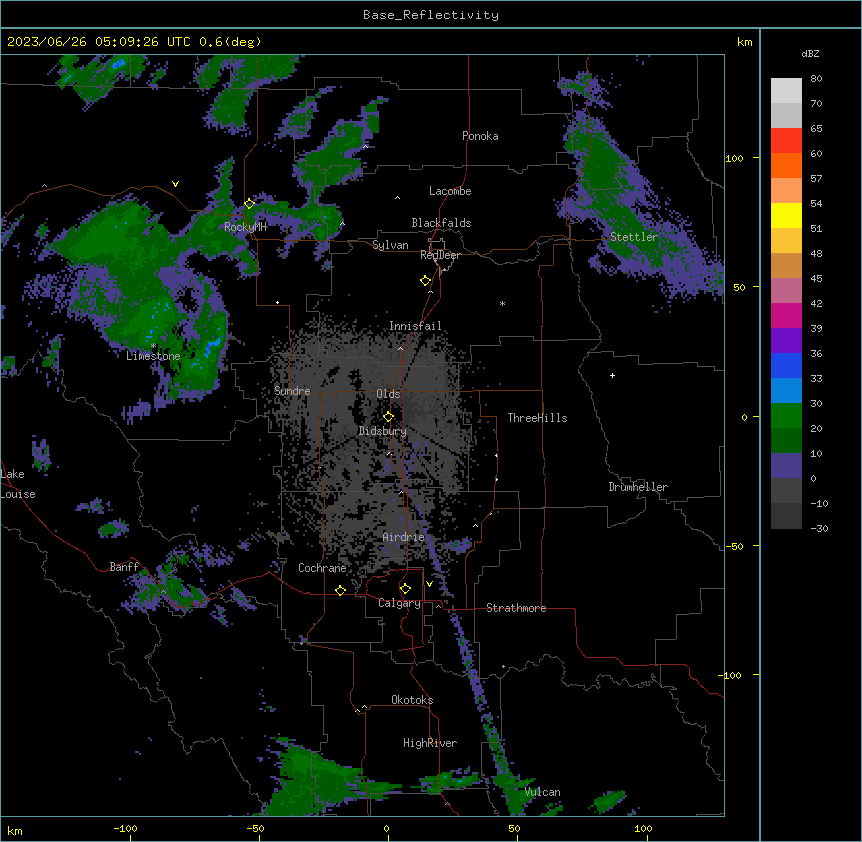
Task: Click the white plus marker north of Drumheller
Action: click(612, 375)
